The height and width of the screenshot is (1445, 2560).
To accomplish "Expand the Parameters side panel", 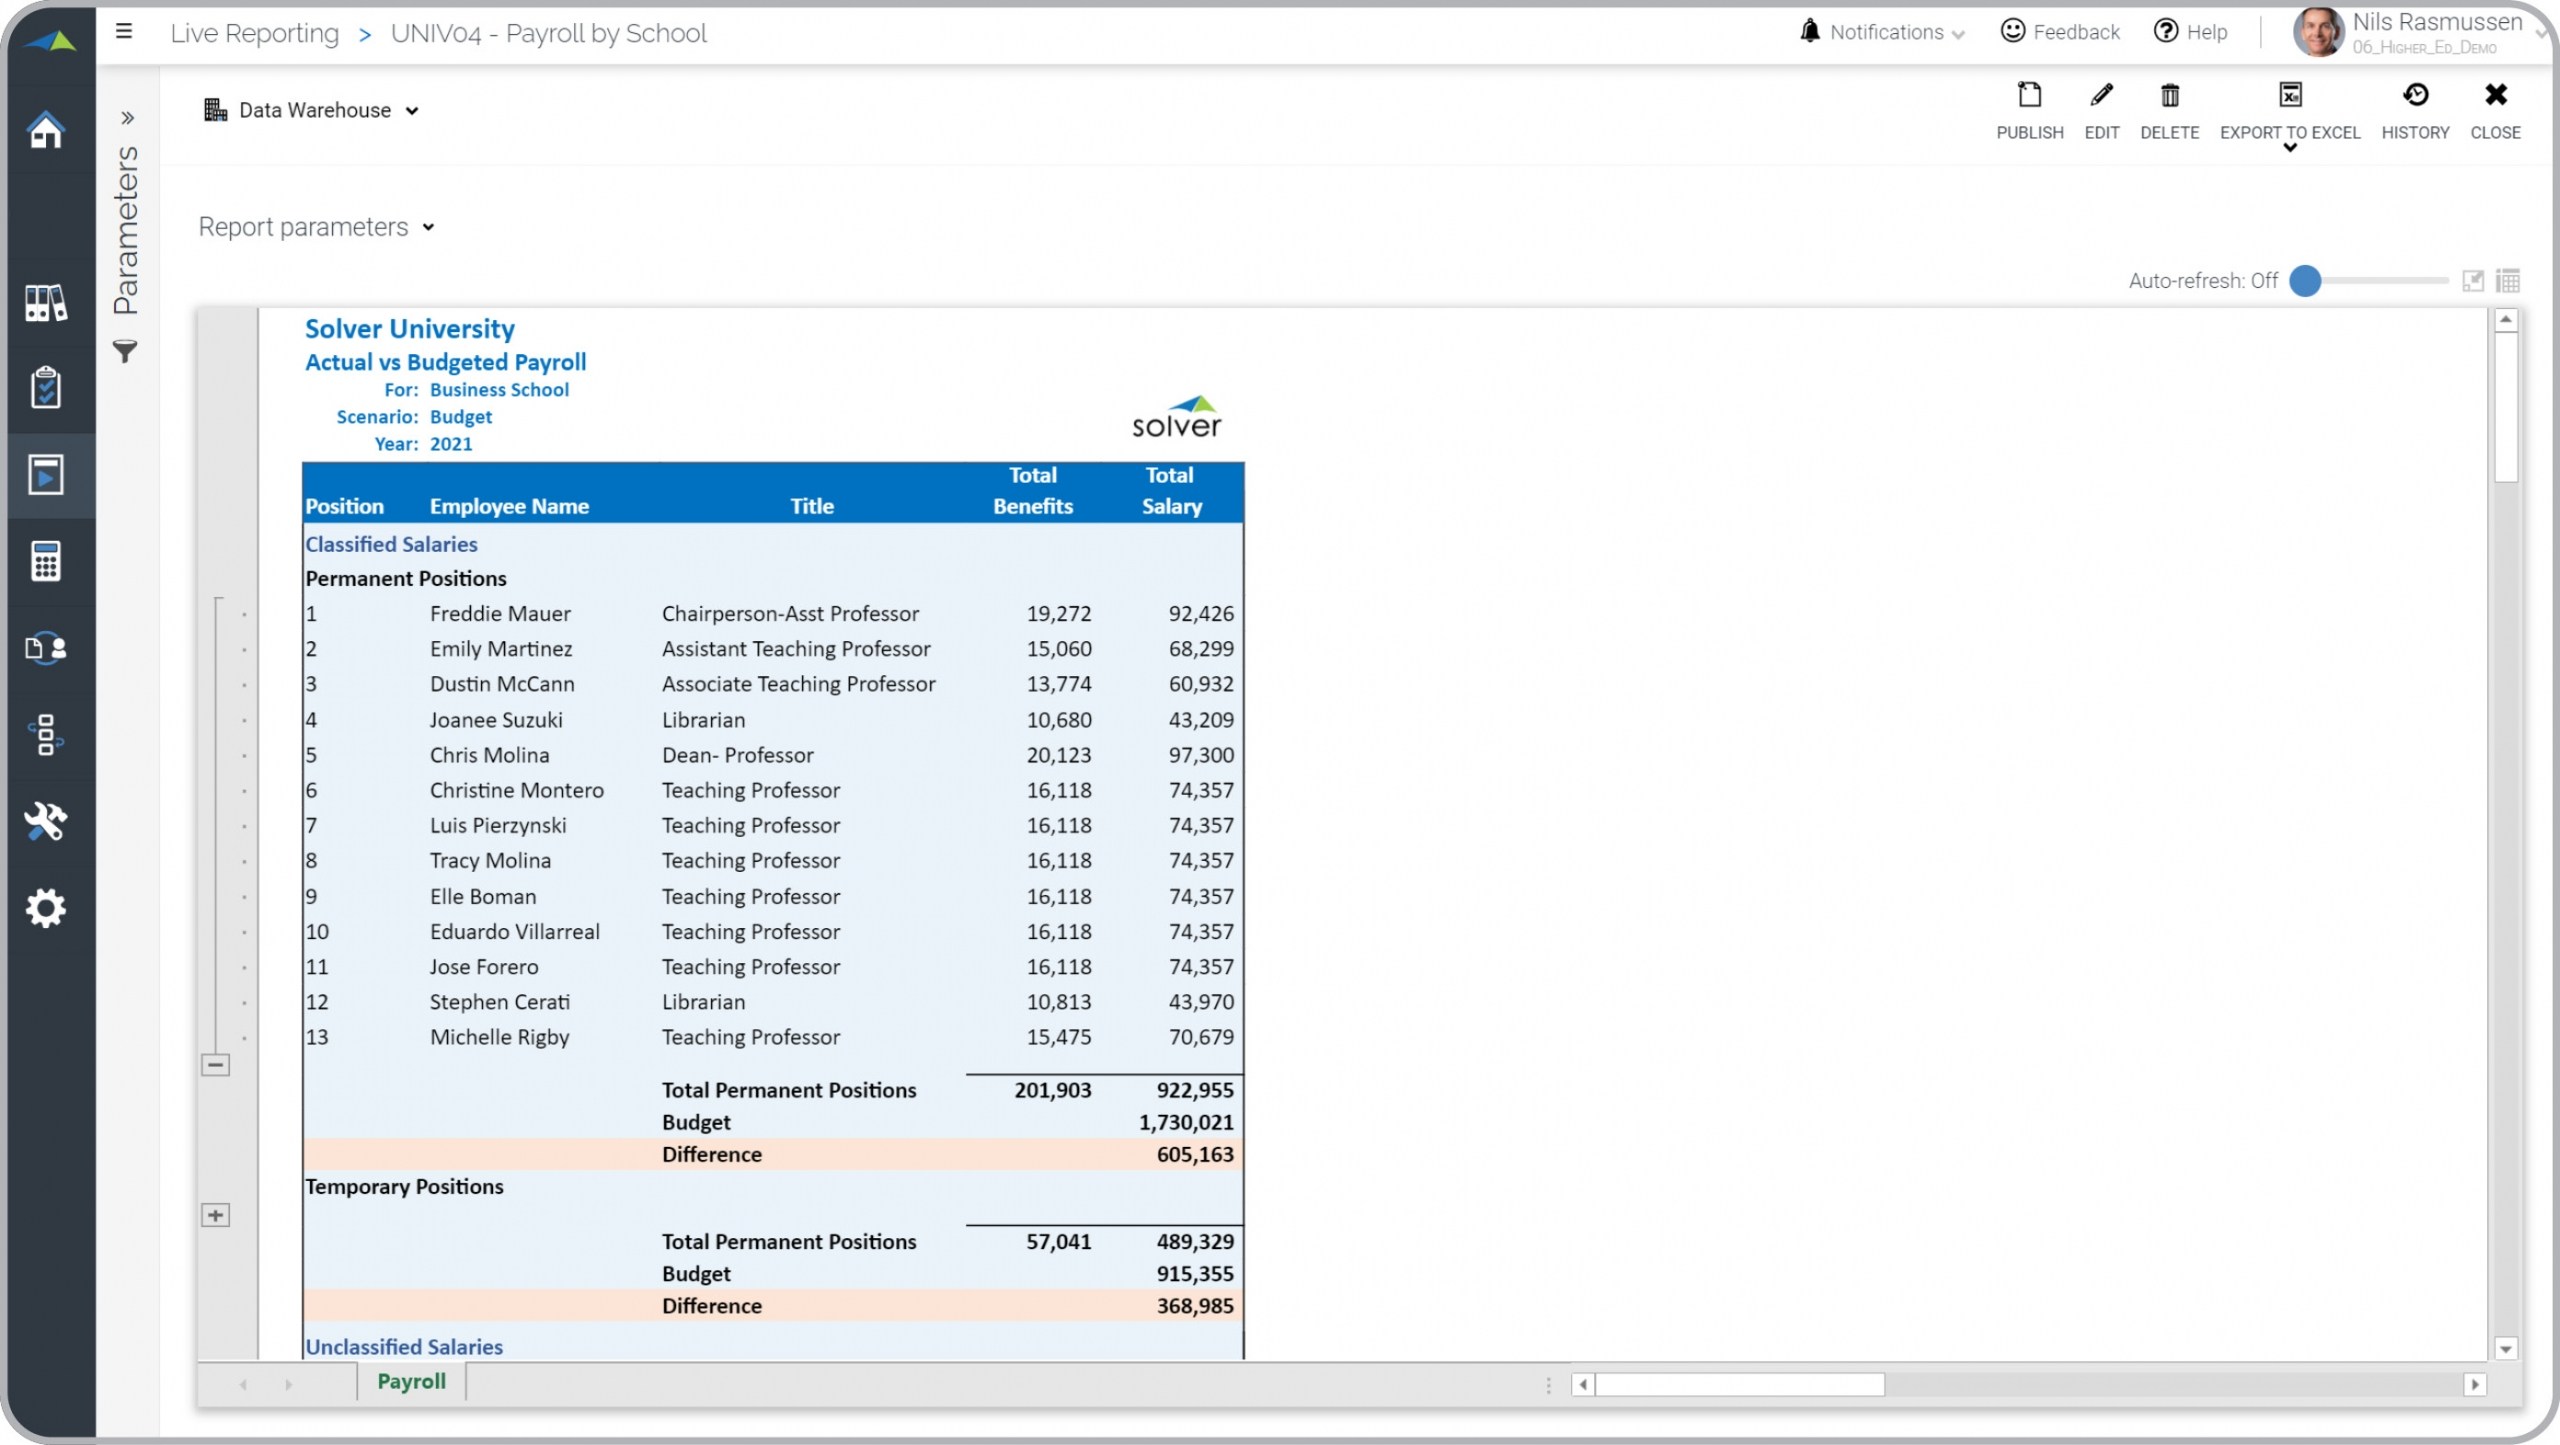I will [x=127, y=118].
